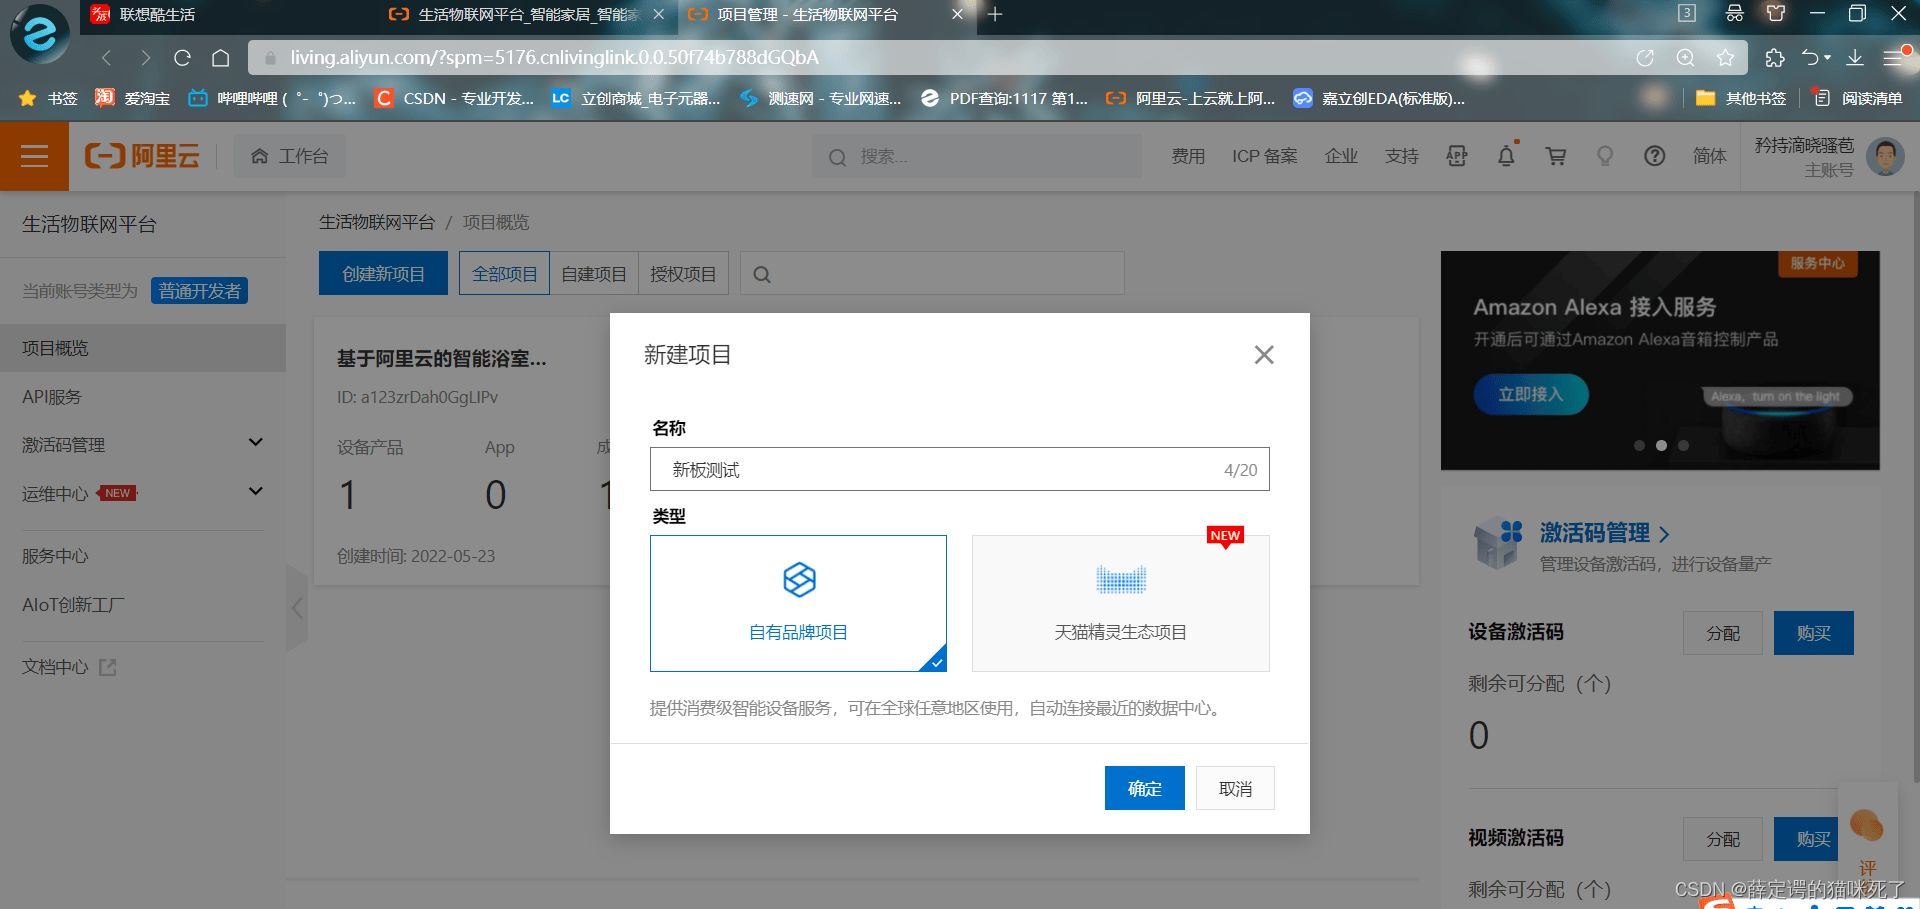Click the help question mark icon
The image size is (1920, 909).
(1655, 156)
